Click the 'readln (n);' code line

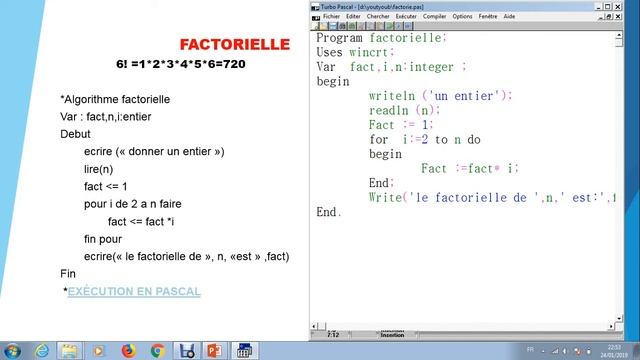(404, 110)
